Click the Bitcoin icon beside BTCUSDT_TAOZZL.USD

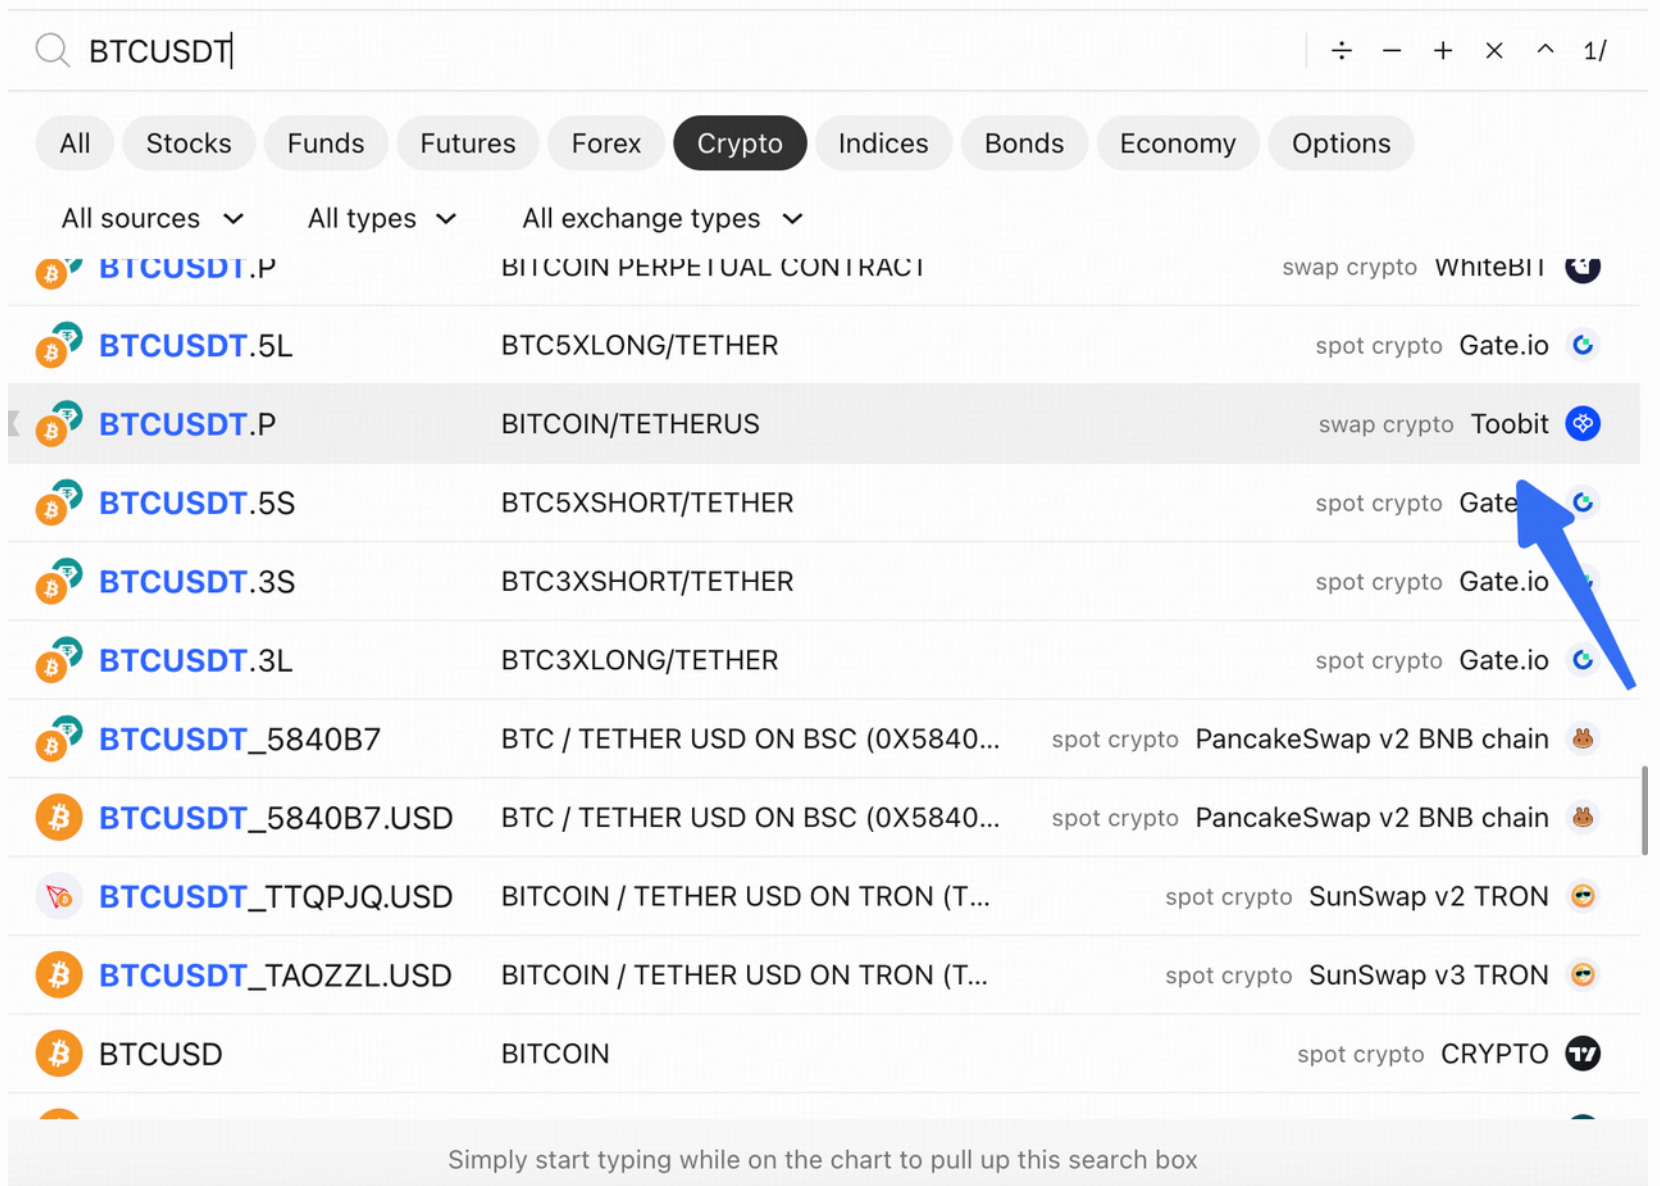click(59, 975)
